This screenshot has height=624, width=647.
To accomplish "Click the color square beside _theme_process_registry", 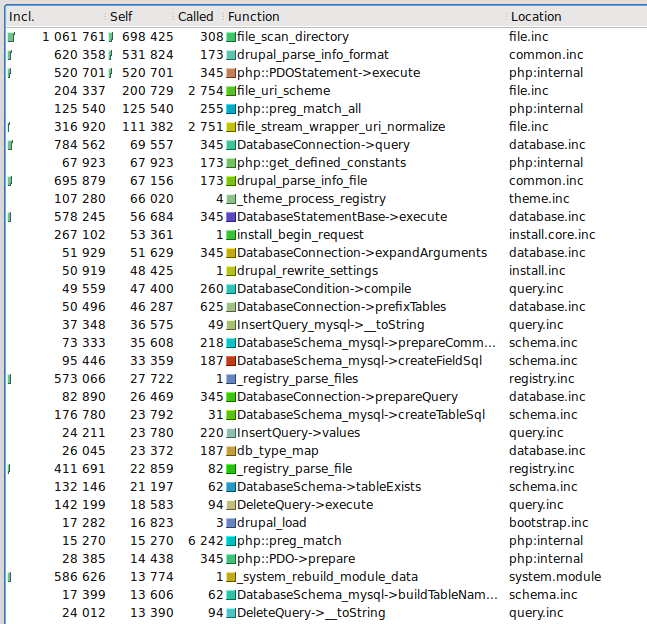I will (231, 199).
